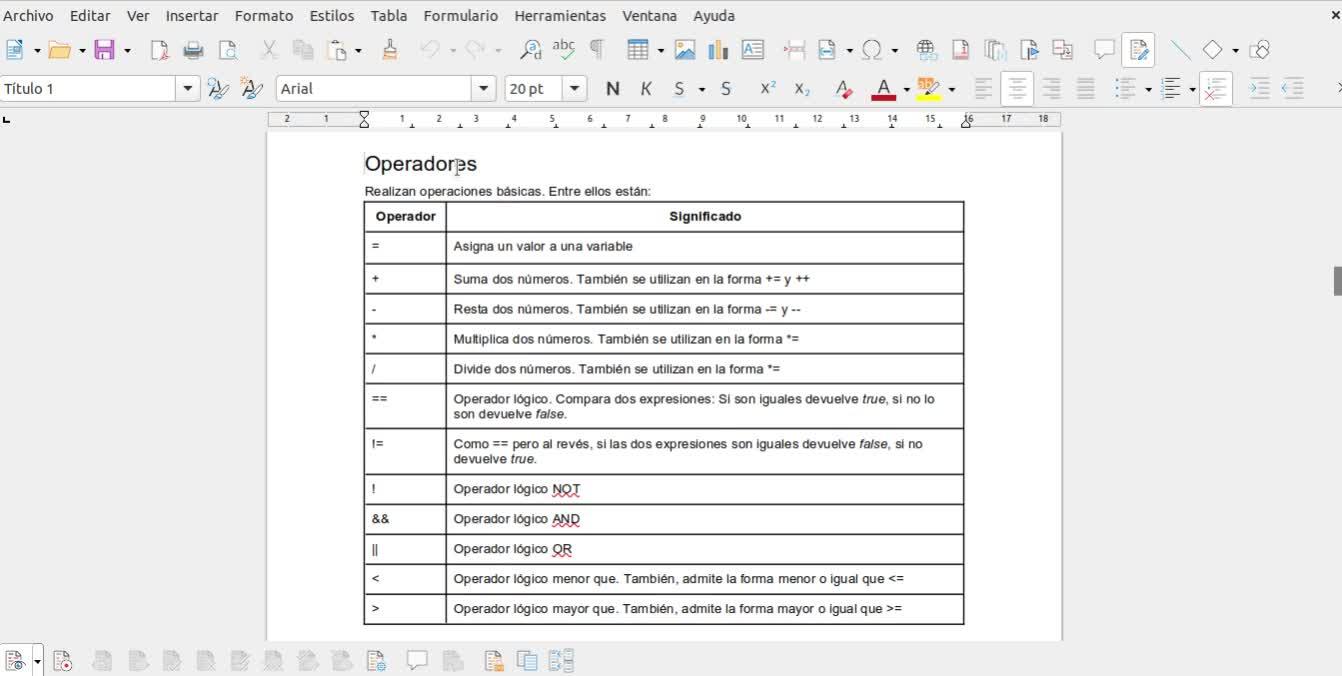Image resolution: width=1342 pixels, height=676 pixels.
Task: Apply the red font color swatch
Action: tap(883, 89)
